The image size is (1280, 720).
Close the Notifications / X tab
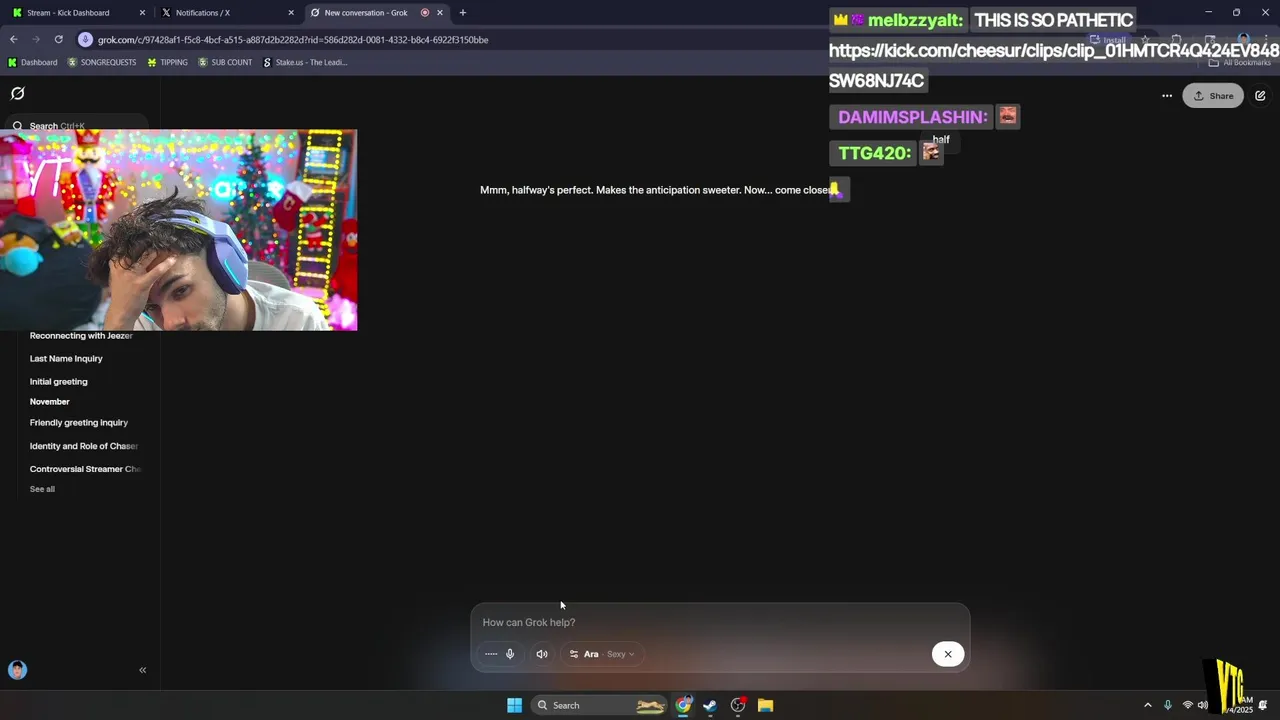point(291,13)
